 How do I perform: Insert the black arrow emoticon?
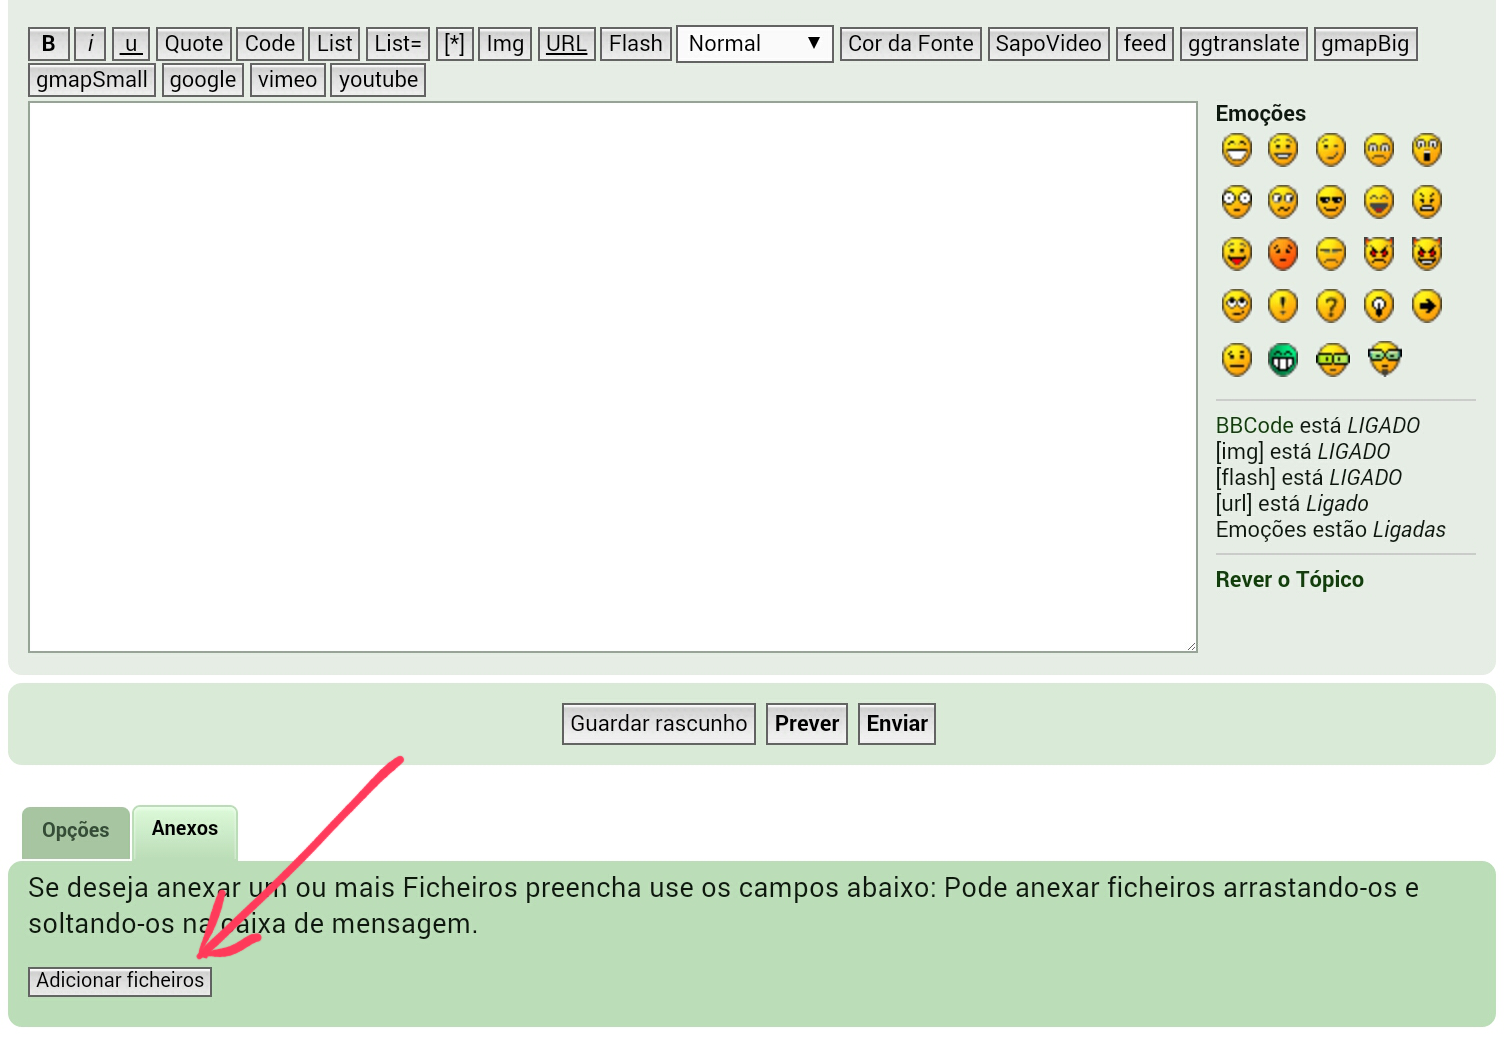(1427, 306)
